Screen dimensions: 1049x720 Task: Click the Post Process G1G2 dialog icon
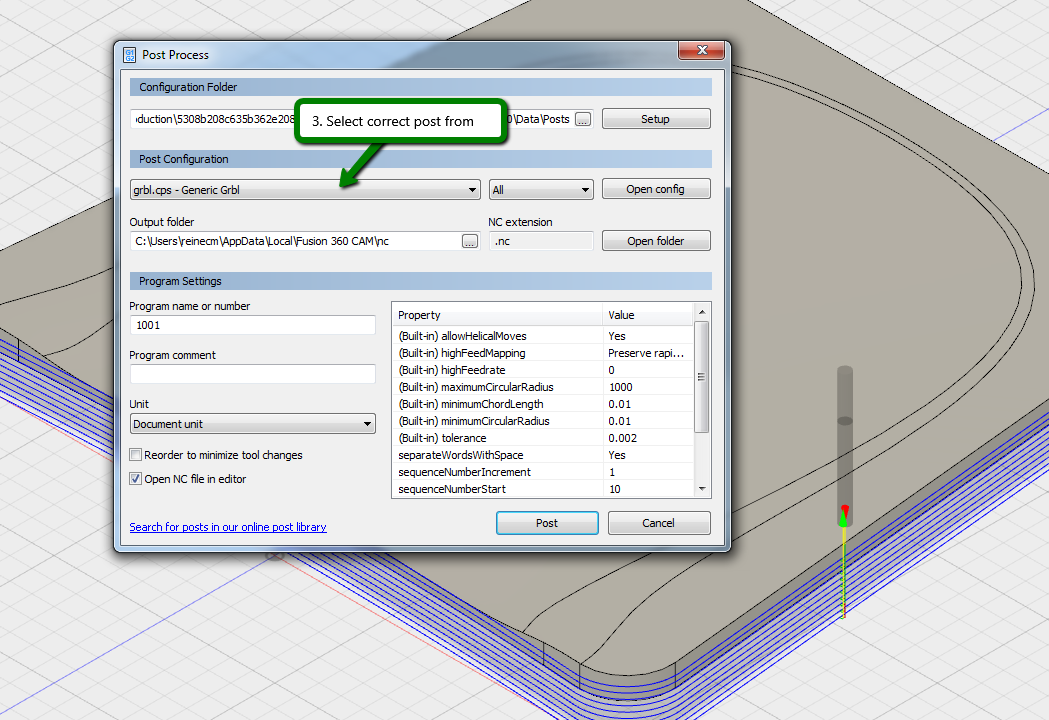point(128,55)
